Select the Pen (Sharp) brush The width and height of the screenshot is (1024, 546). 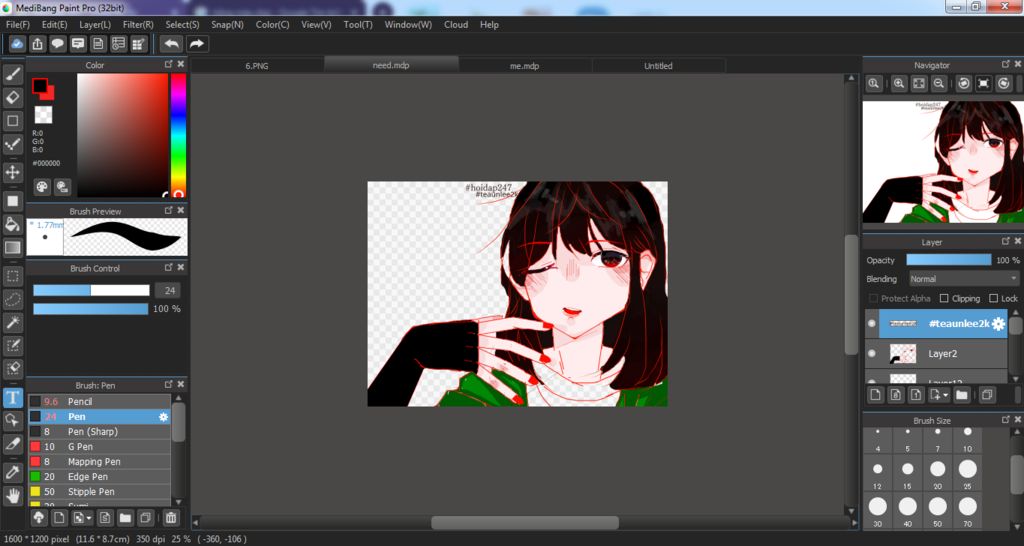99,432
